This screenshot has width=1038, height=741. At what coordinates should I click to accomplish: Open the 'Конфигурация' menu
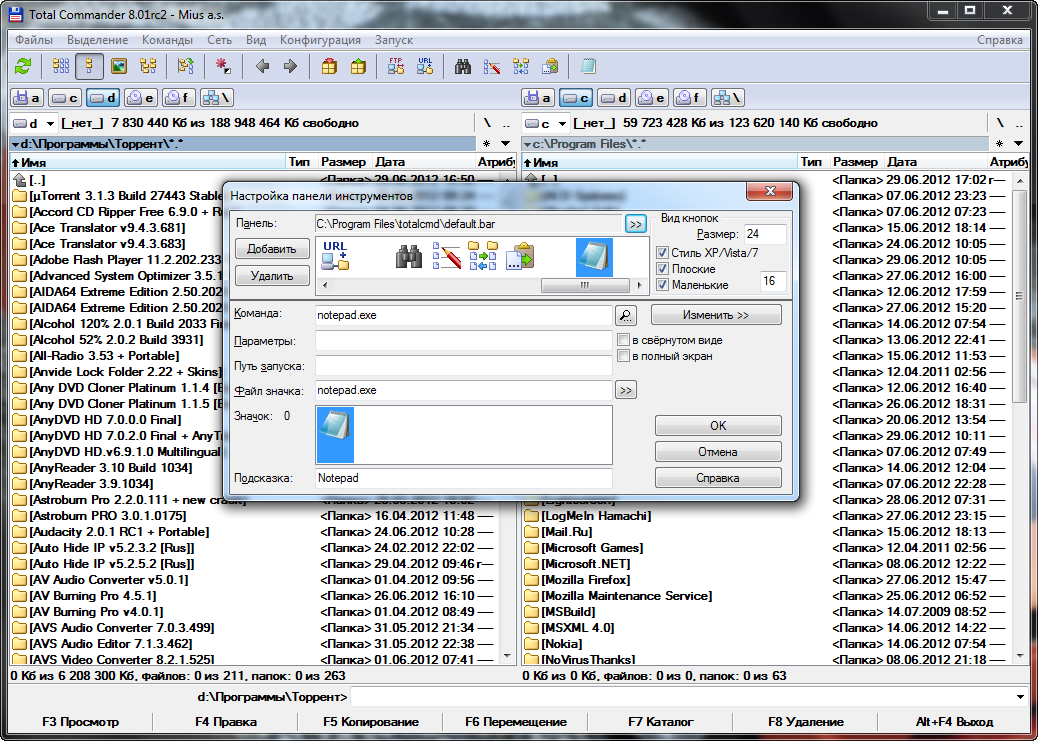(320, 40)
